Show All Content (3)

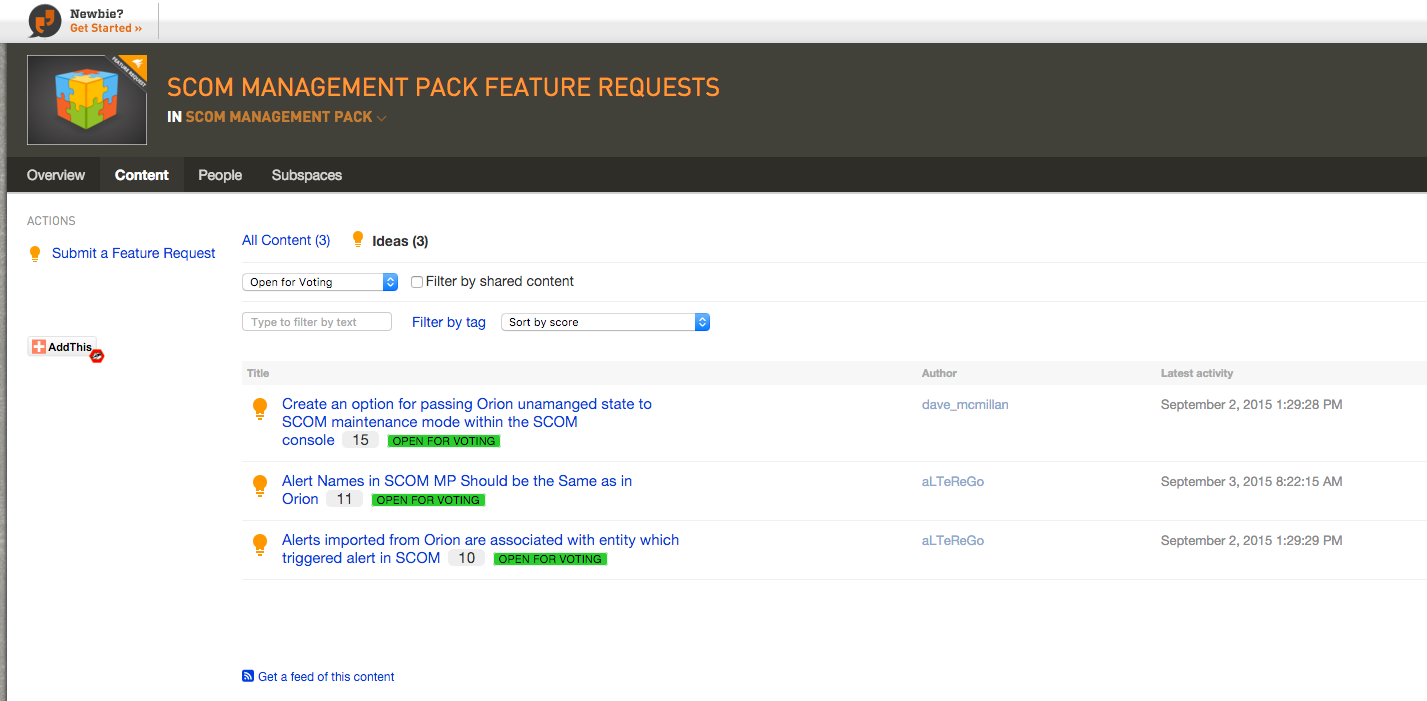[x=286, y=240]
